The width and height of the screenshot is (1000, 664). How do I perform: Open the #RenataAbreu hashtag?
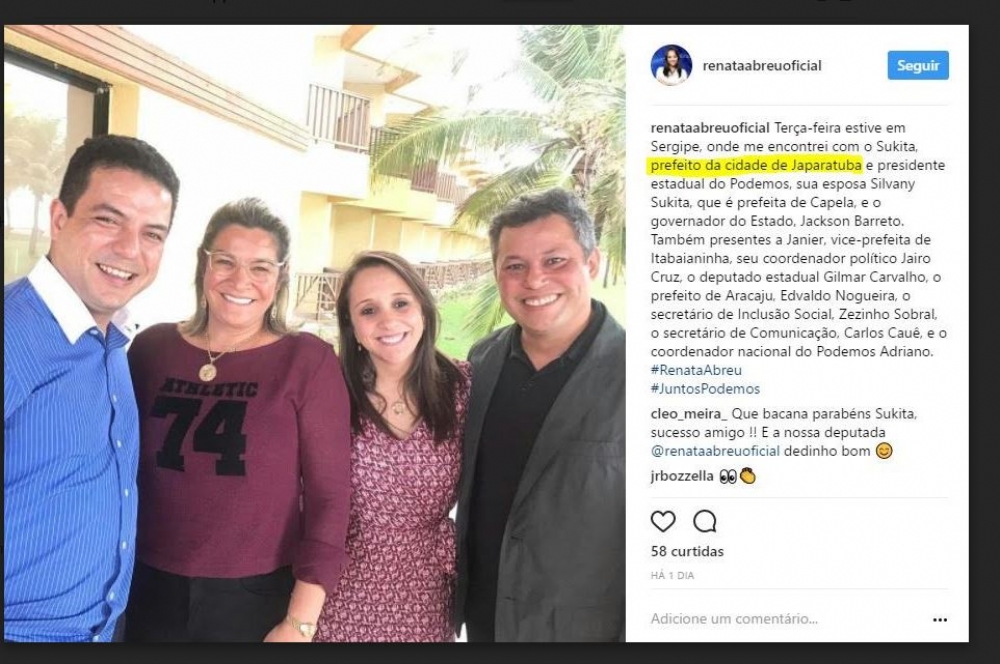pos(696,370)
